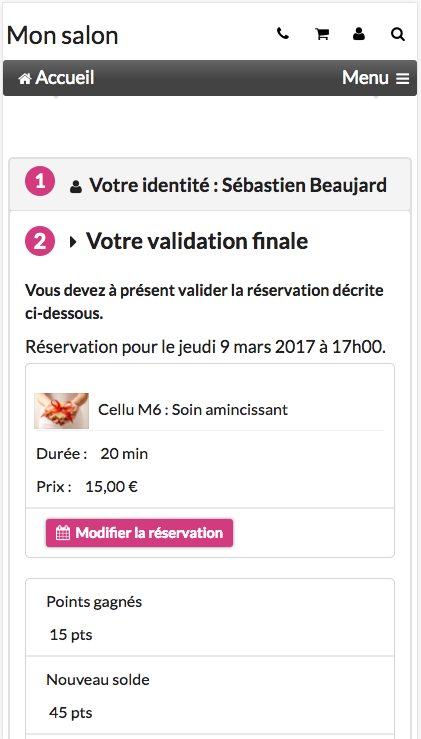Open the search magnifier icon

coord(398,34)
